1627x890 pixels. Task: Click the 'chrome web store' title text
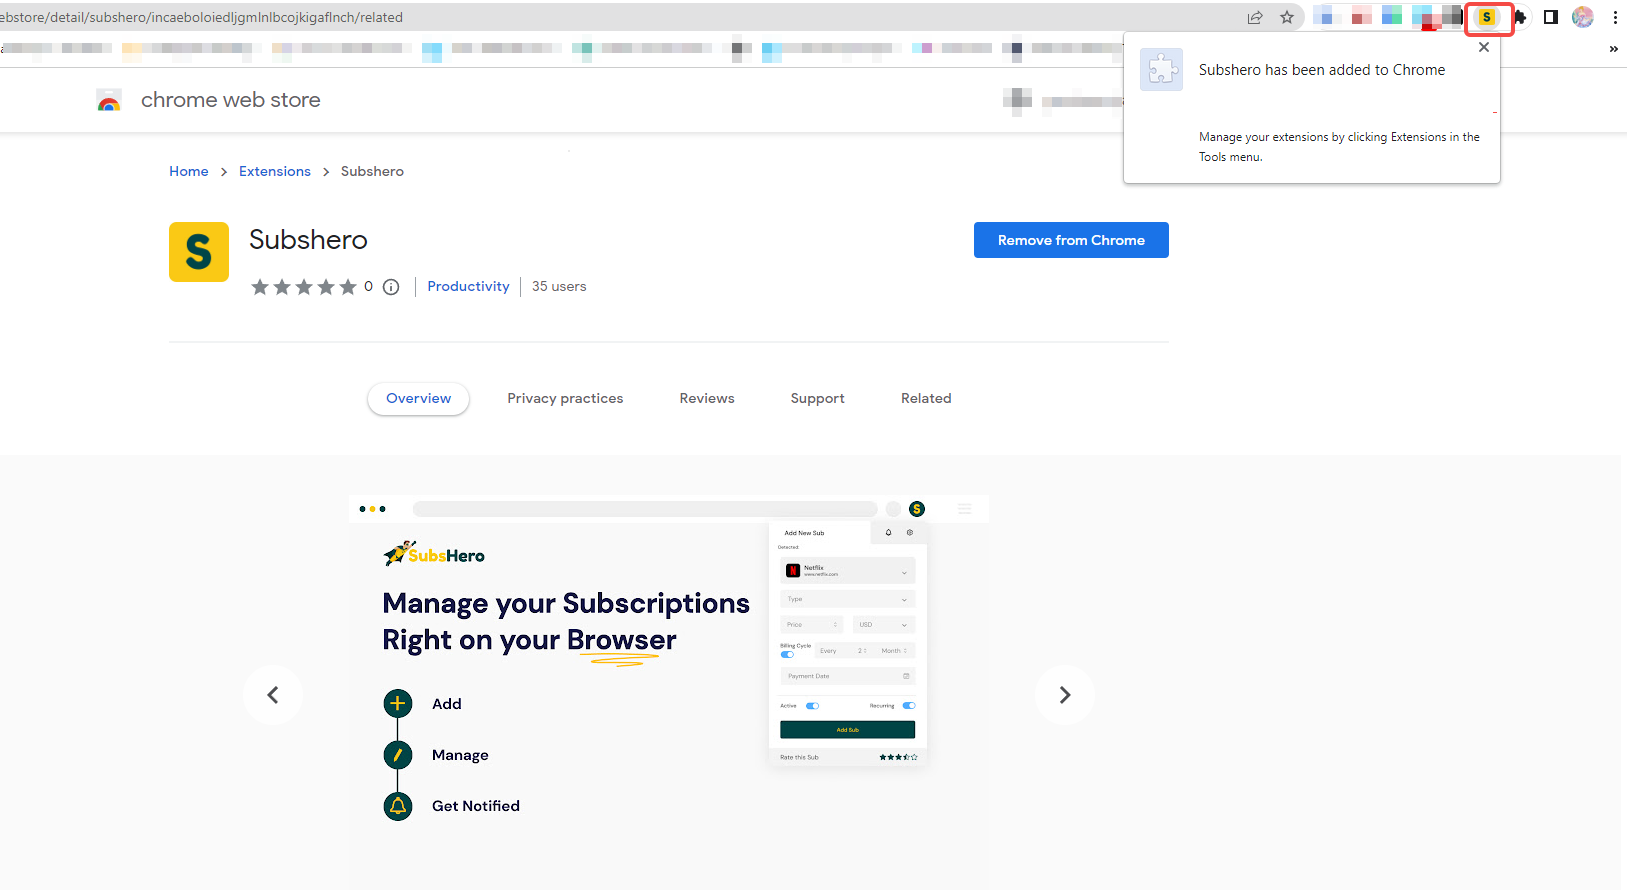click(231, 100)
